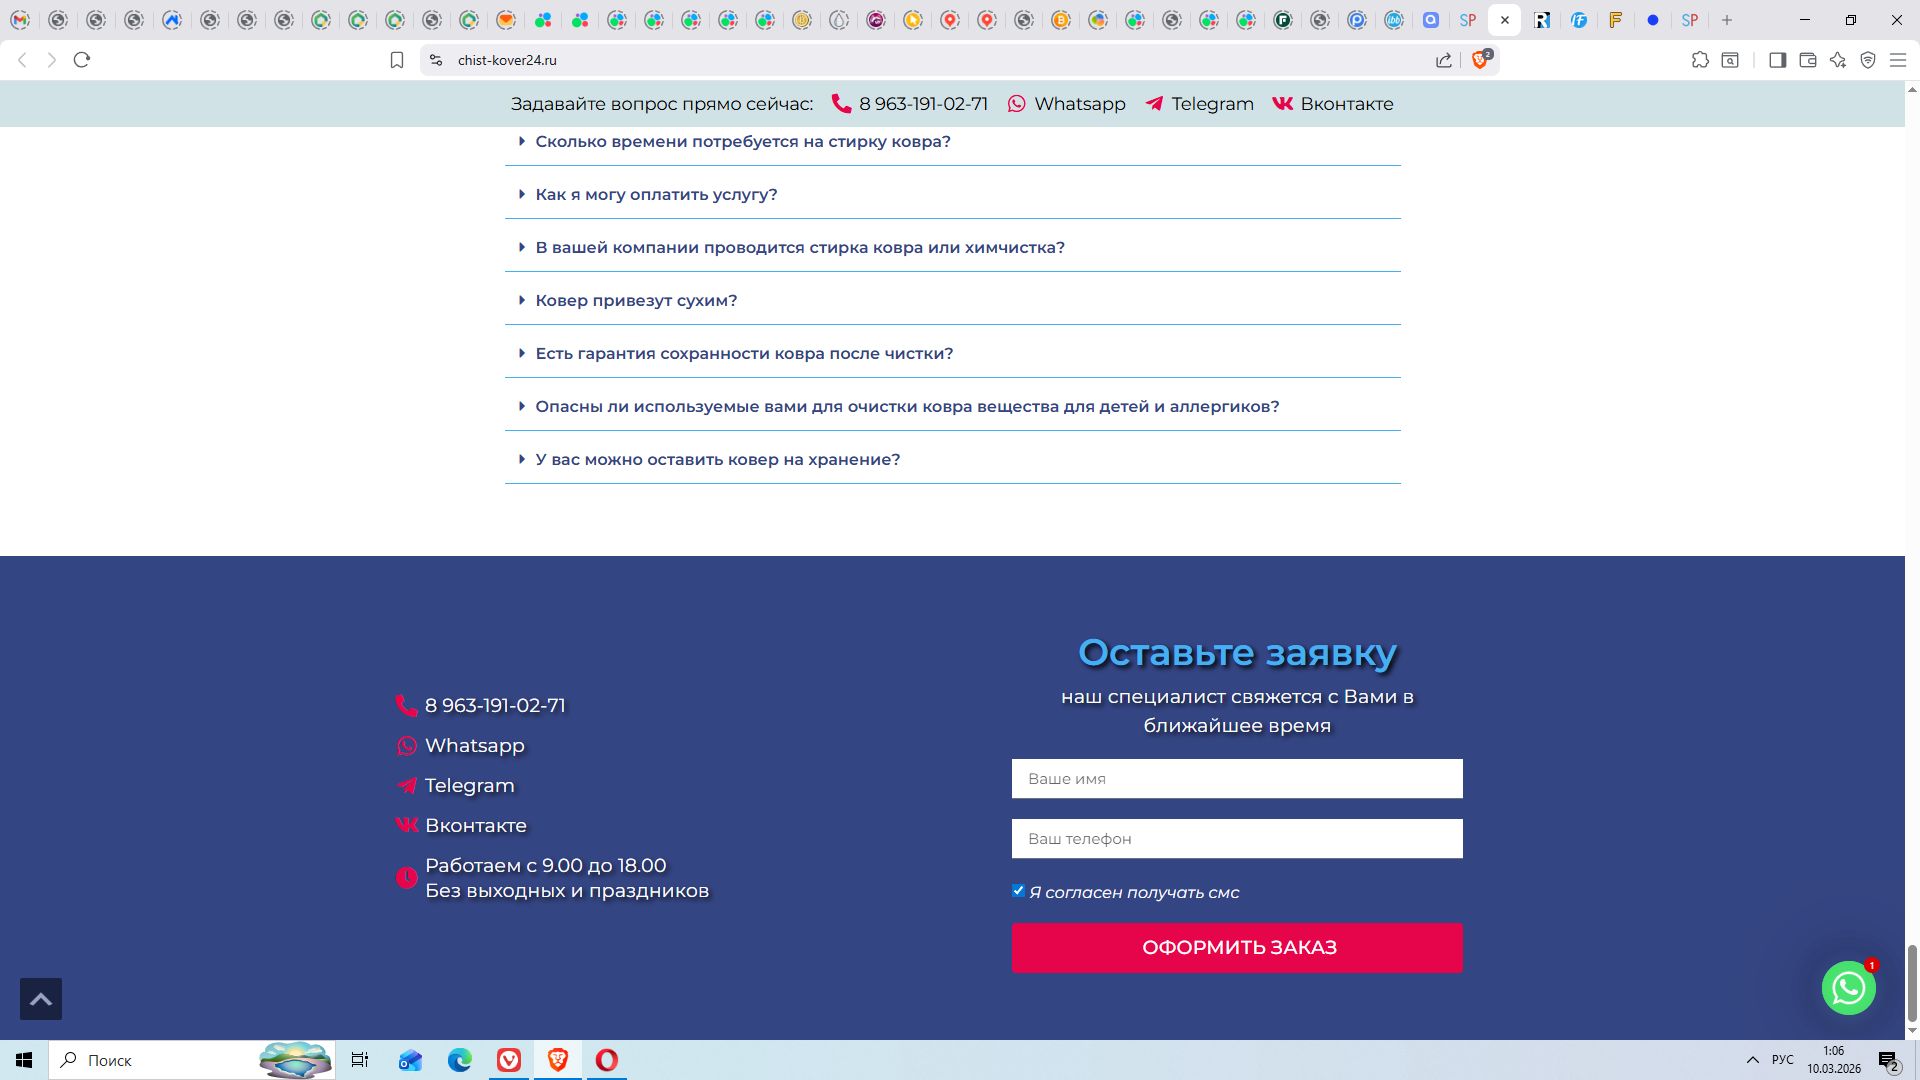Expand the carpet storage question
This screenshot has height=1080, width=1920.
717,460
